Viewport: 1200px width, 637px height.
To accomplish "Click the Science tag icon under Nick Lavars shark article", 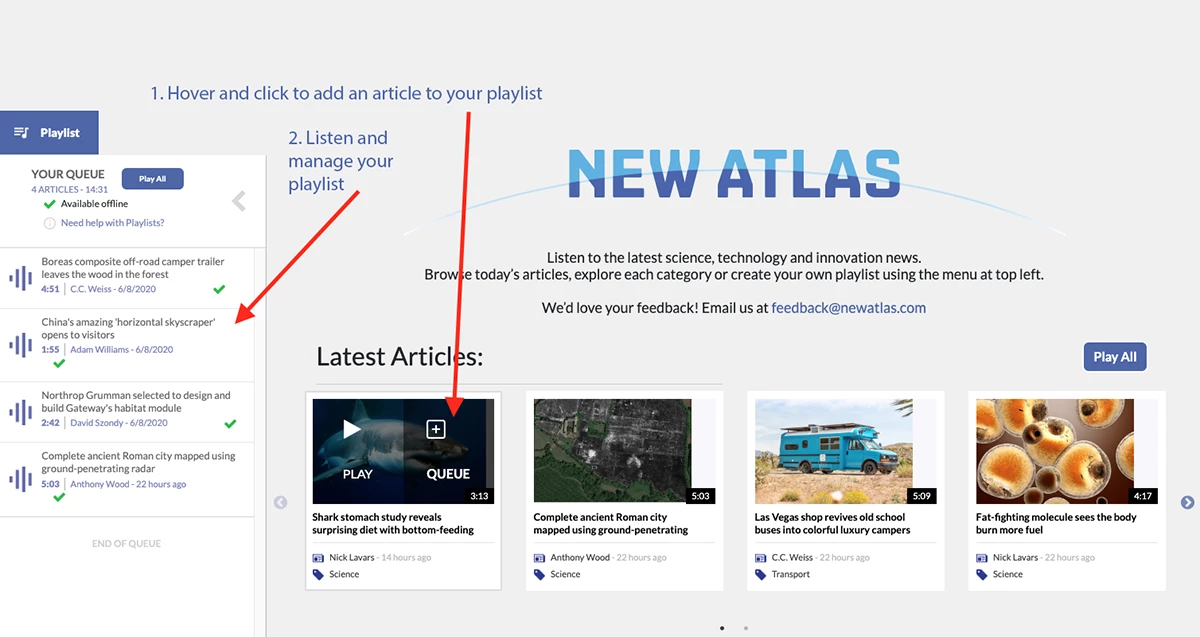I will point(318,574).
